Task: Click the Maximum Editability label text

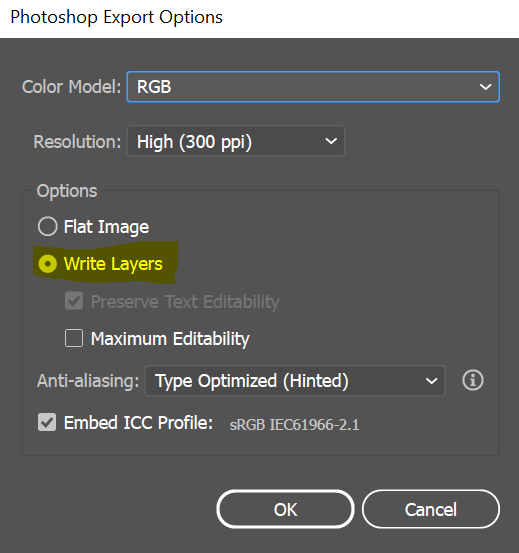Action: [170, 339]
